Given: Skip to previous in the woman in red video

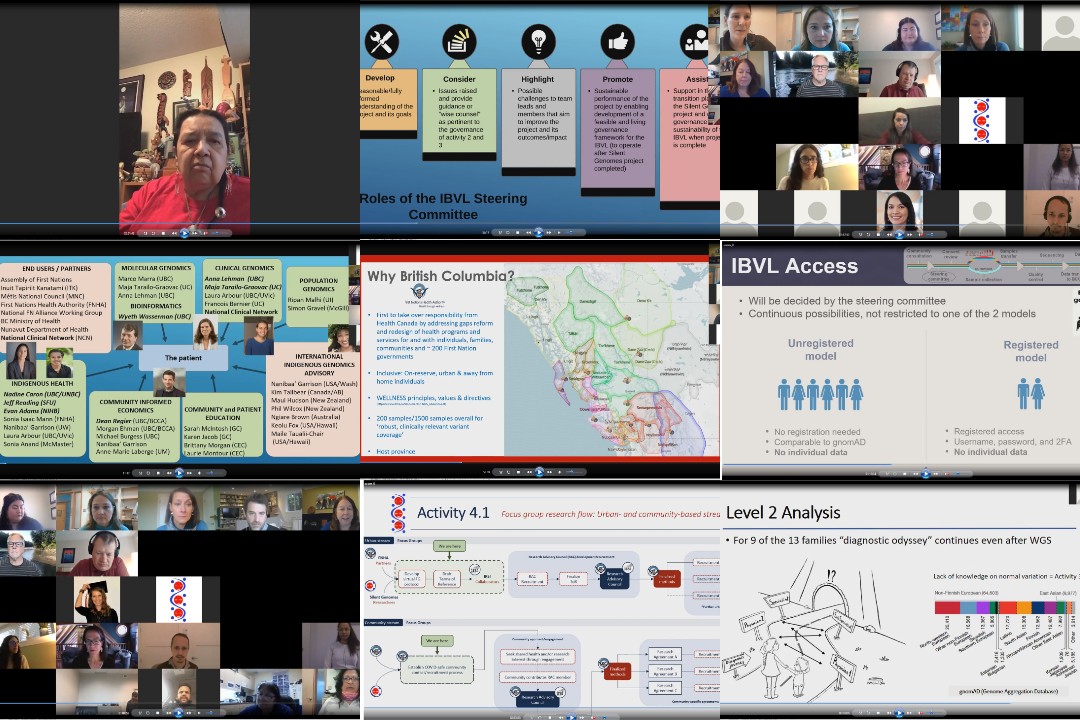Looking at the screenshot, I should tap(174, 233).
